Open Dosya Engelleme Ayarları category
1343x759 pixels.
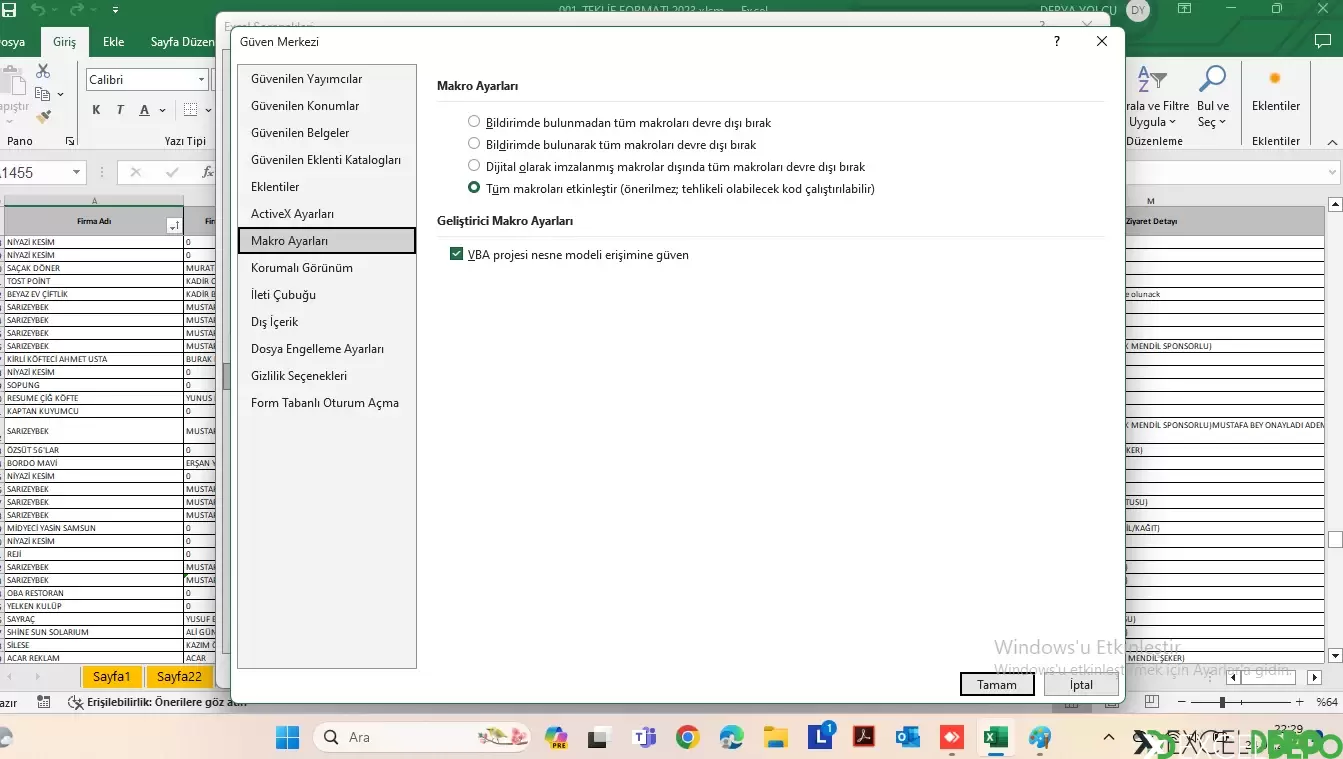326,349
